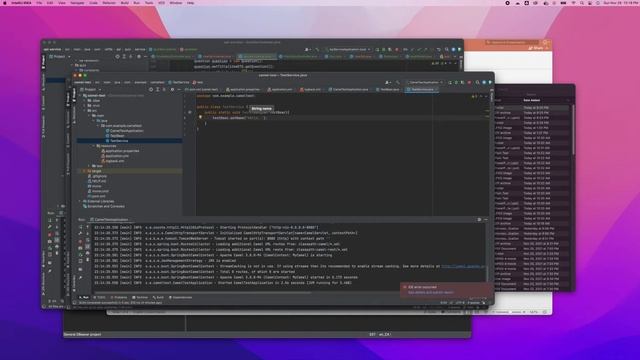Click UTF-8 encoding in status bar
The image size is (640, 360).
[x=460, y=303]
